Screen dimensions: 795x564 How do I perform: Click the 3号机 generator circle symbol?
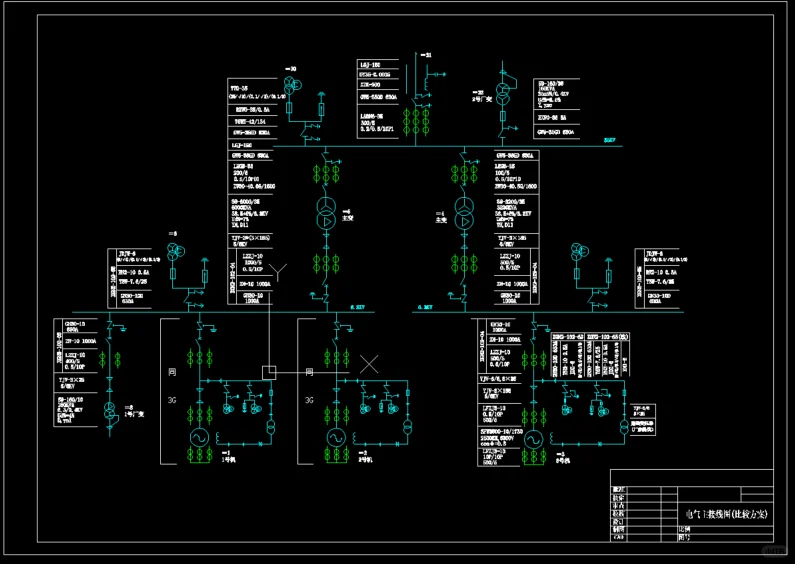pyautogui.click(x=533, y=440)
